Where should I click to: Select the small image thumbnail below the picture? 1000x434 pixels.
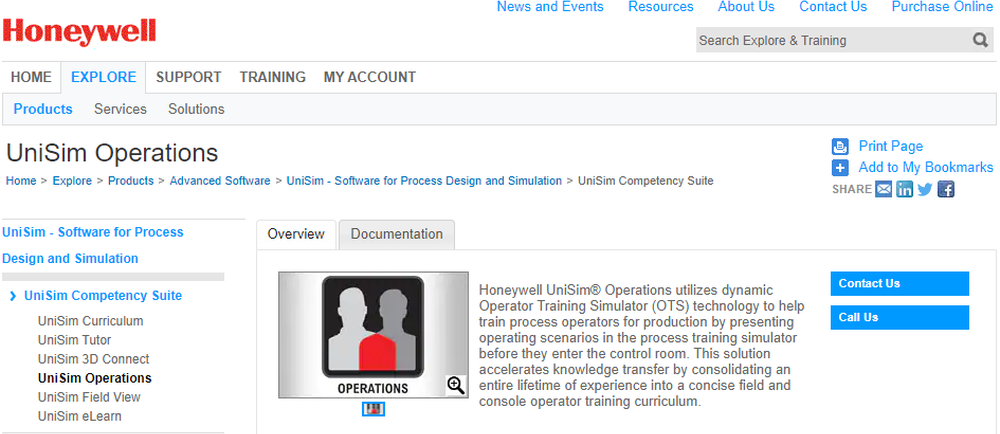pos(373,409)
